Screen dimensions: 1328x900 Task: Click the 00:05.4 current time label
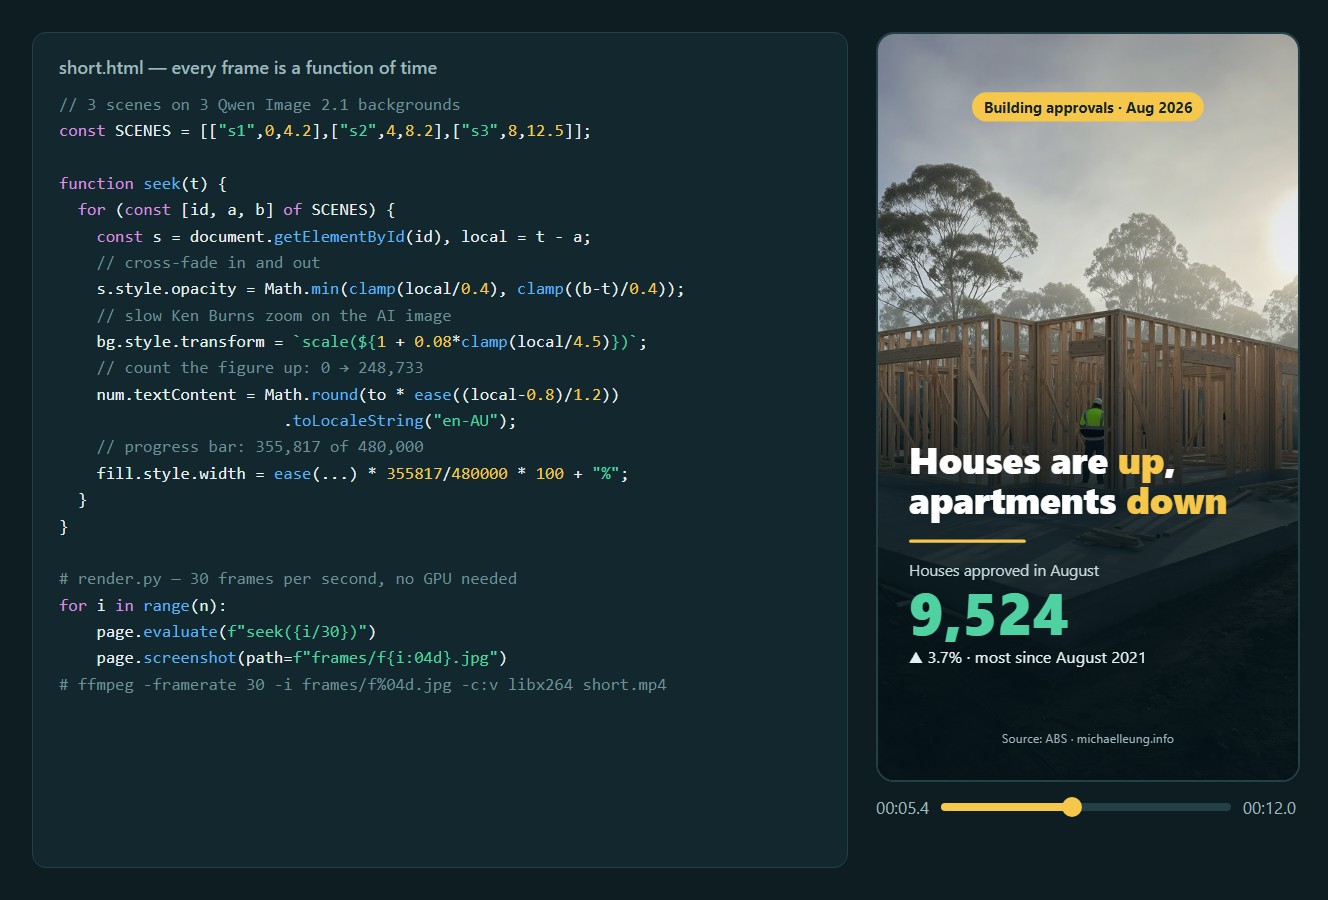(x=902, y=808)
